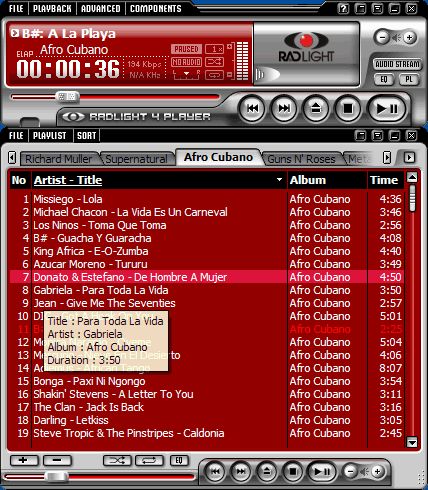Open the Components menu
Screen dimensions: 428x490
(156, 8)
